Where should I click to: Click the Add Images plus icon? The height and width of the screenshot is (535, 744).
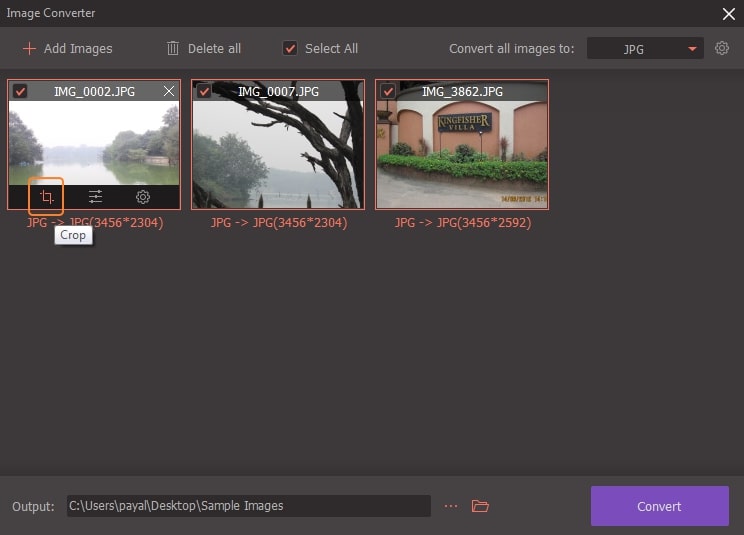coord(29,48)
